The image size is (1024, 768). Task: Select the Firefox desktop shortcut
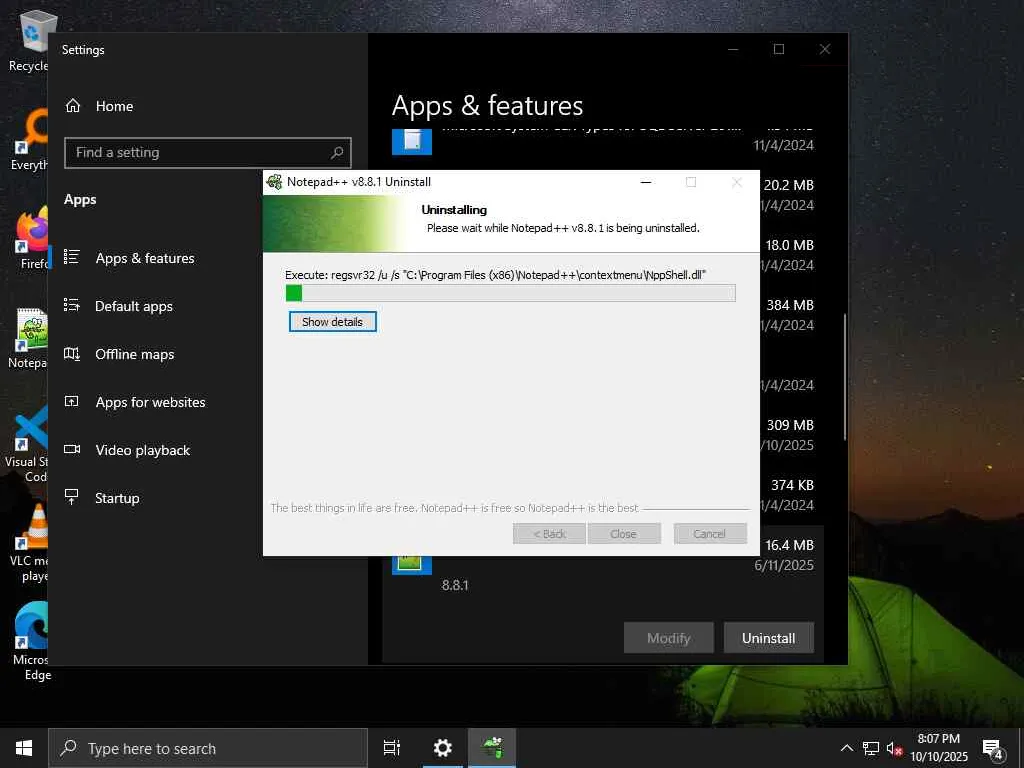click(x=31, y=238)
